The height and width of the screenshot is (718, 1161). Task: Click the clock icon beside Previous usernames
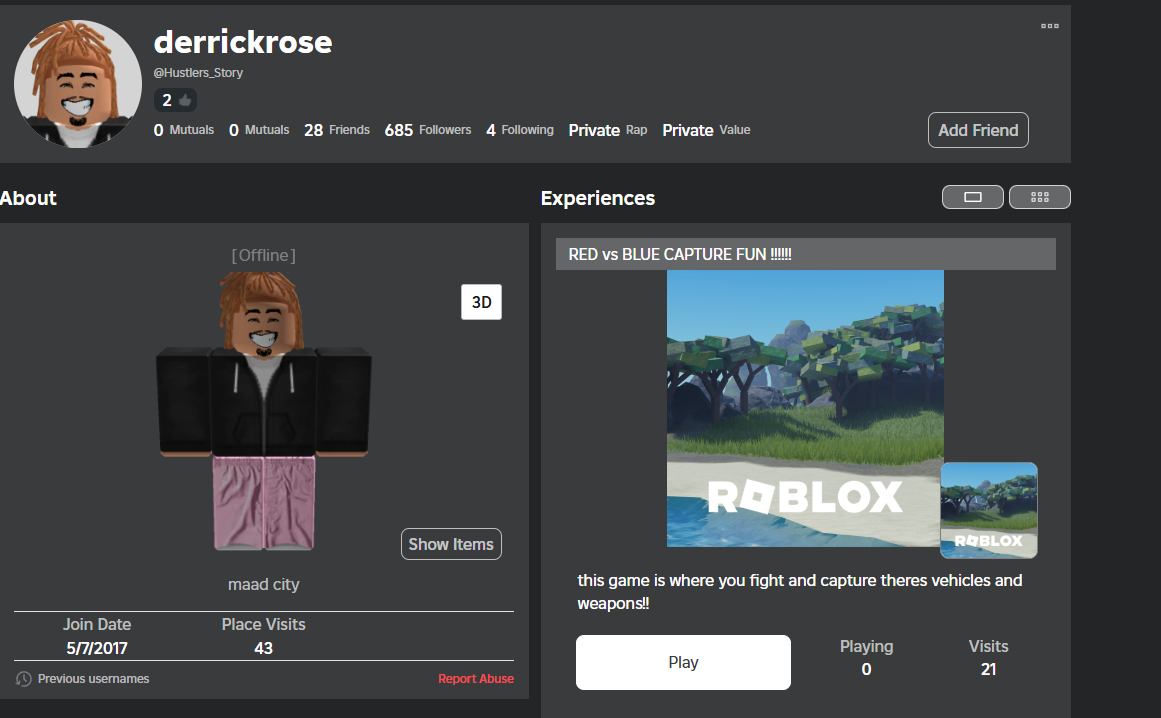point(24,679)
